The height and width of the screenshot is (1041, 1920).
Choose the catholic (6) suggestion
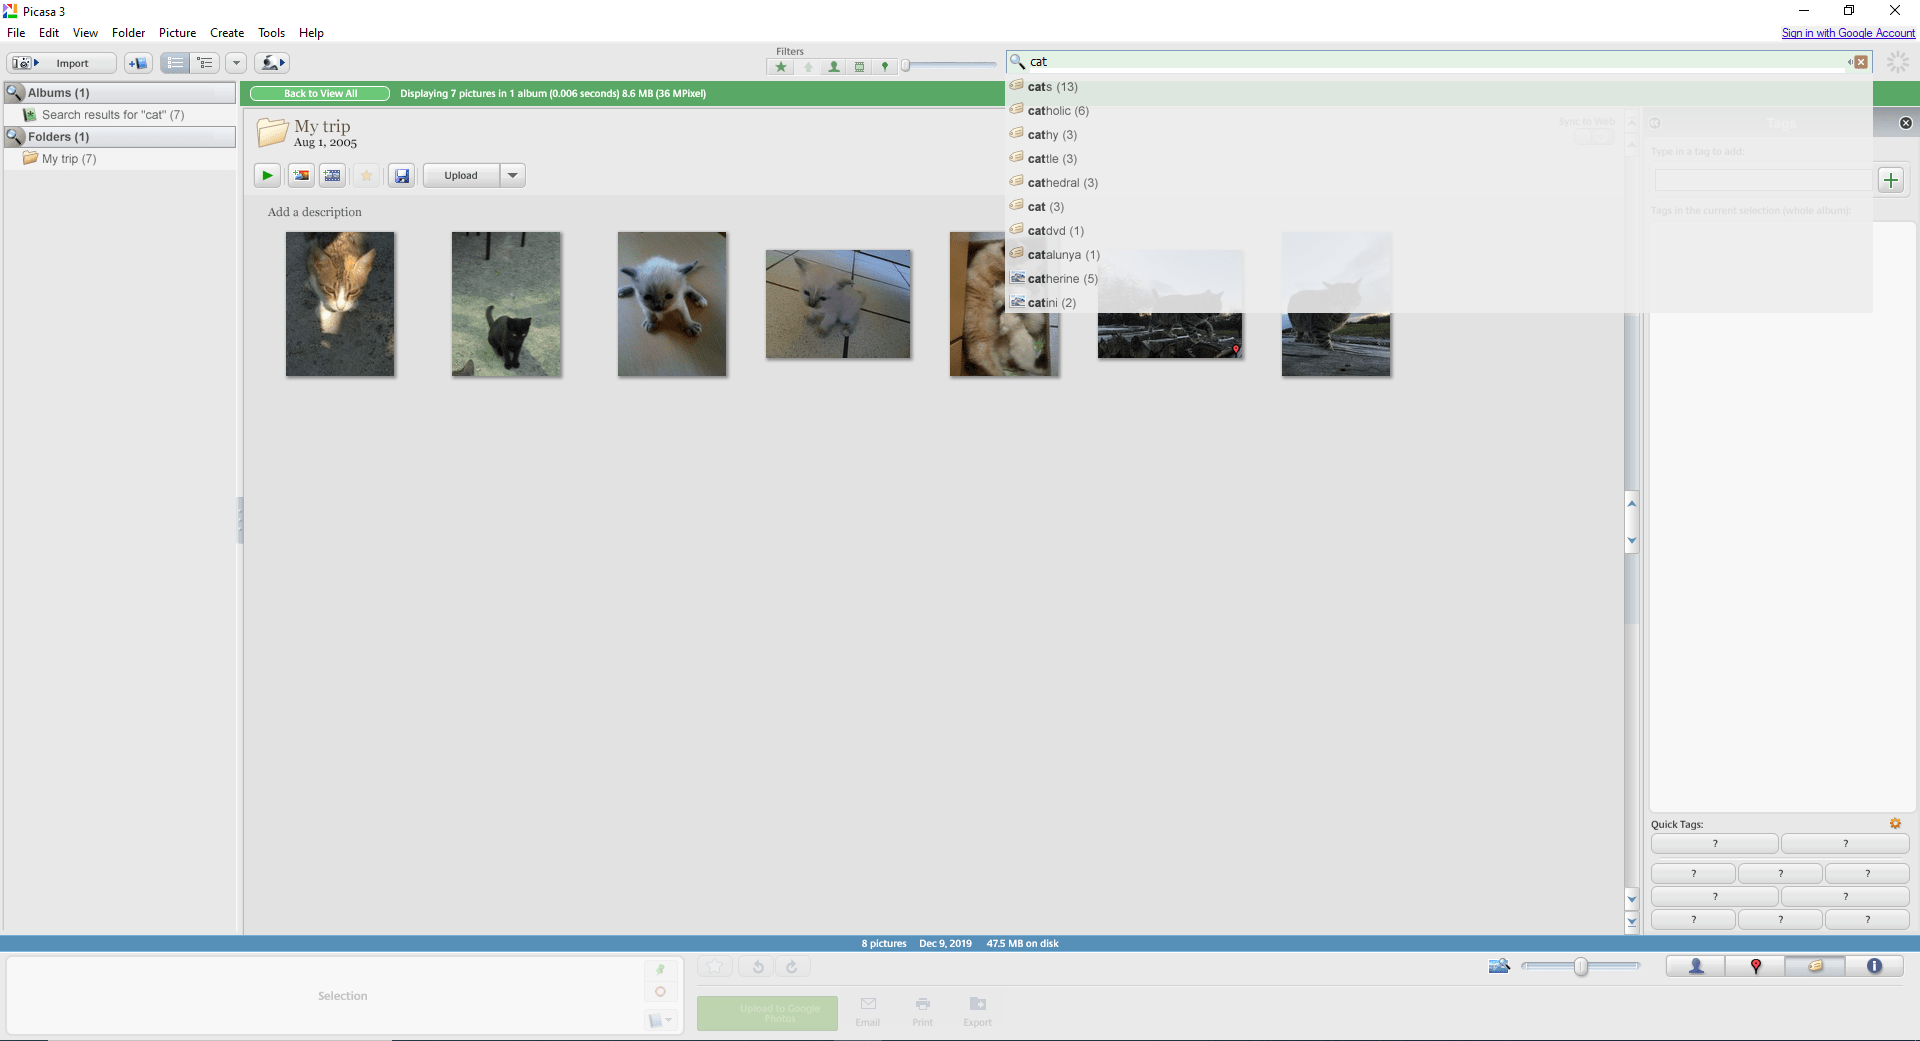point(1058,111)
